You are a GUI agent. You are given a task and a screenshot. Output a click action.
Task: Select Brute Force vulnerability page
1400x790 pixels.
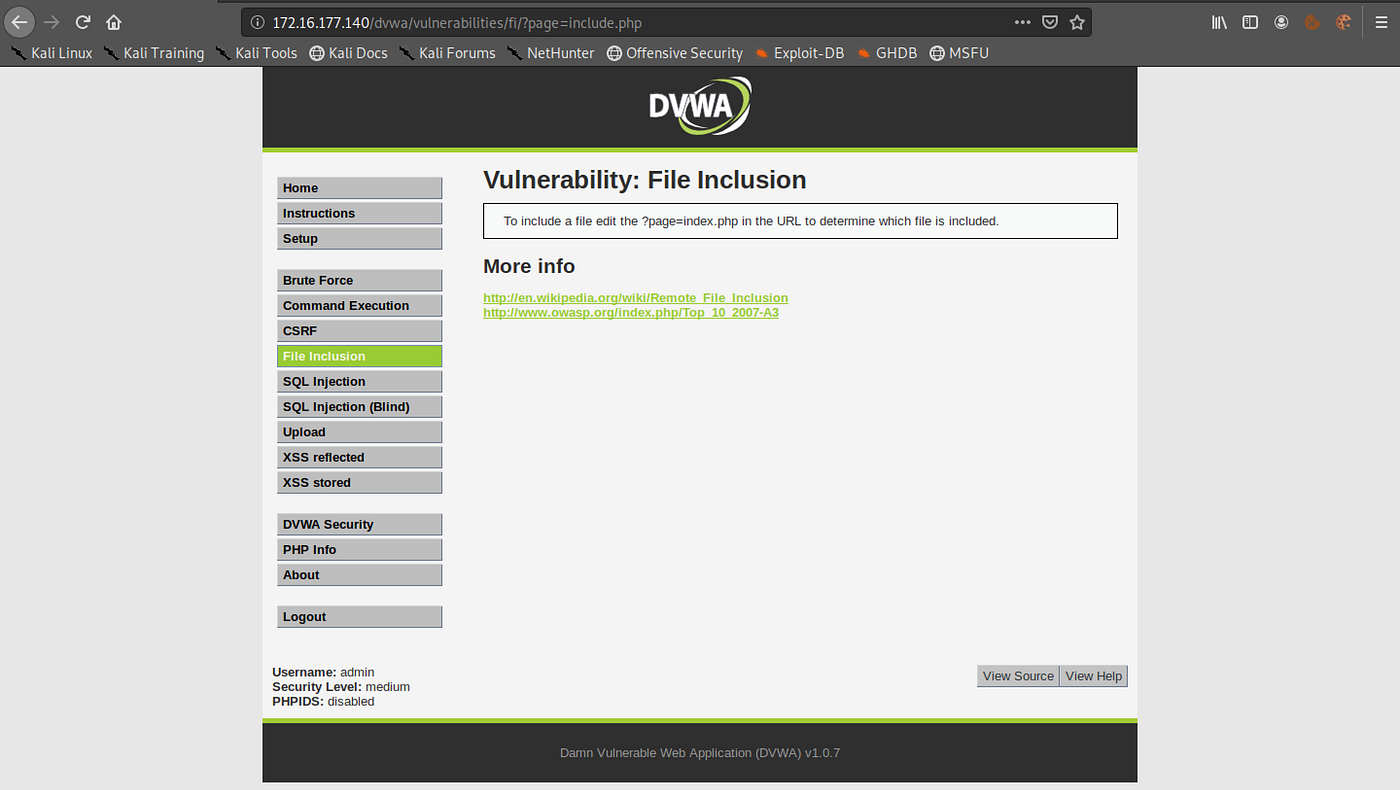(359, 280)
